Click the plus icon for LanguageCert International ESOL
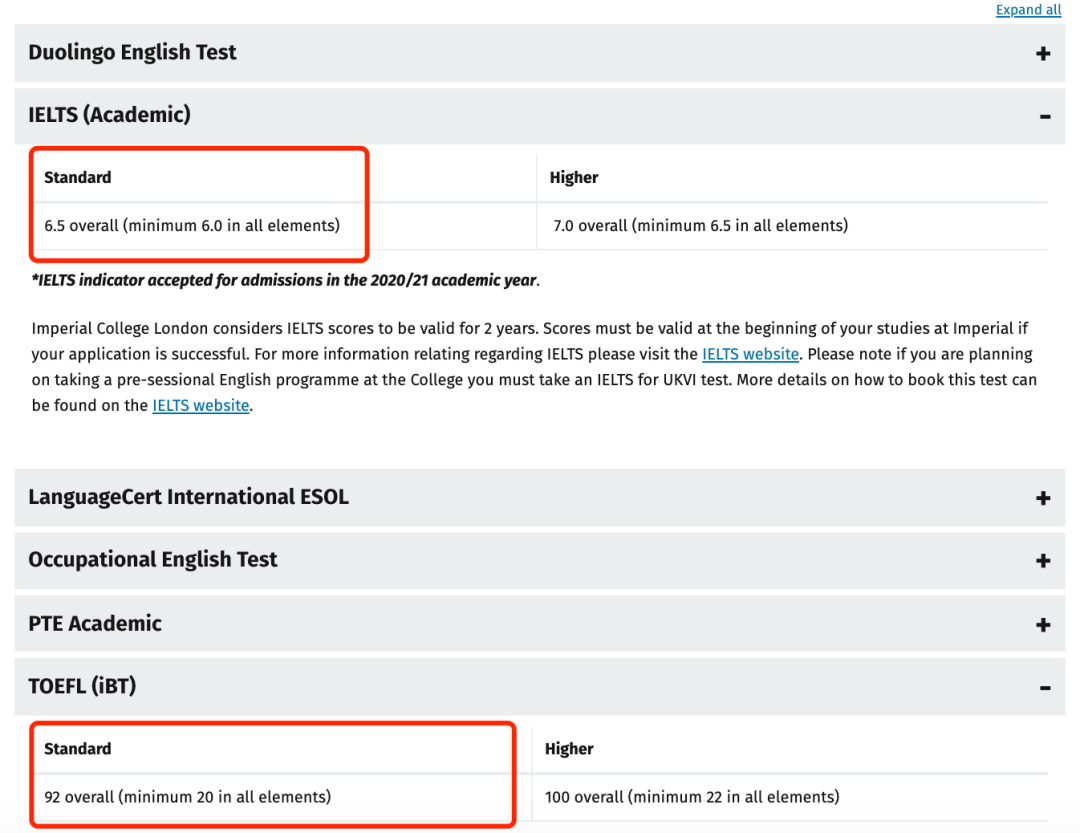This screenshot has width=1080, height=833. point(1043,498)
